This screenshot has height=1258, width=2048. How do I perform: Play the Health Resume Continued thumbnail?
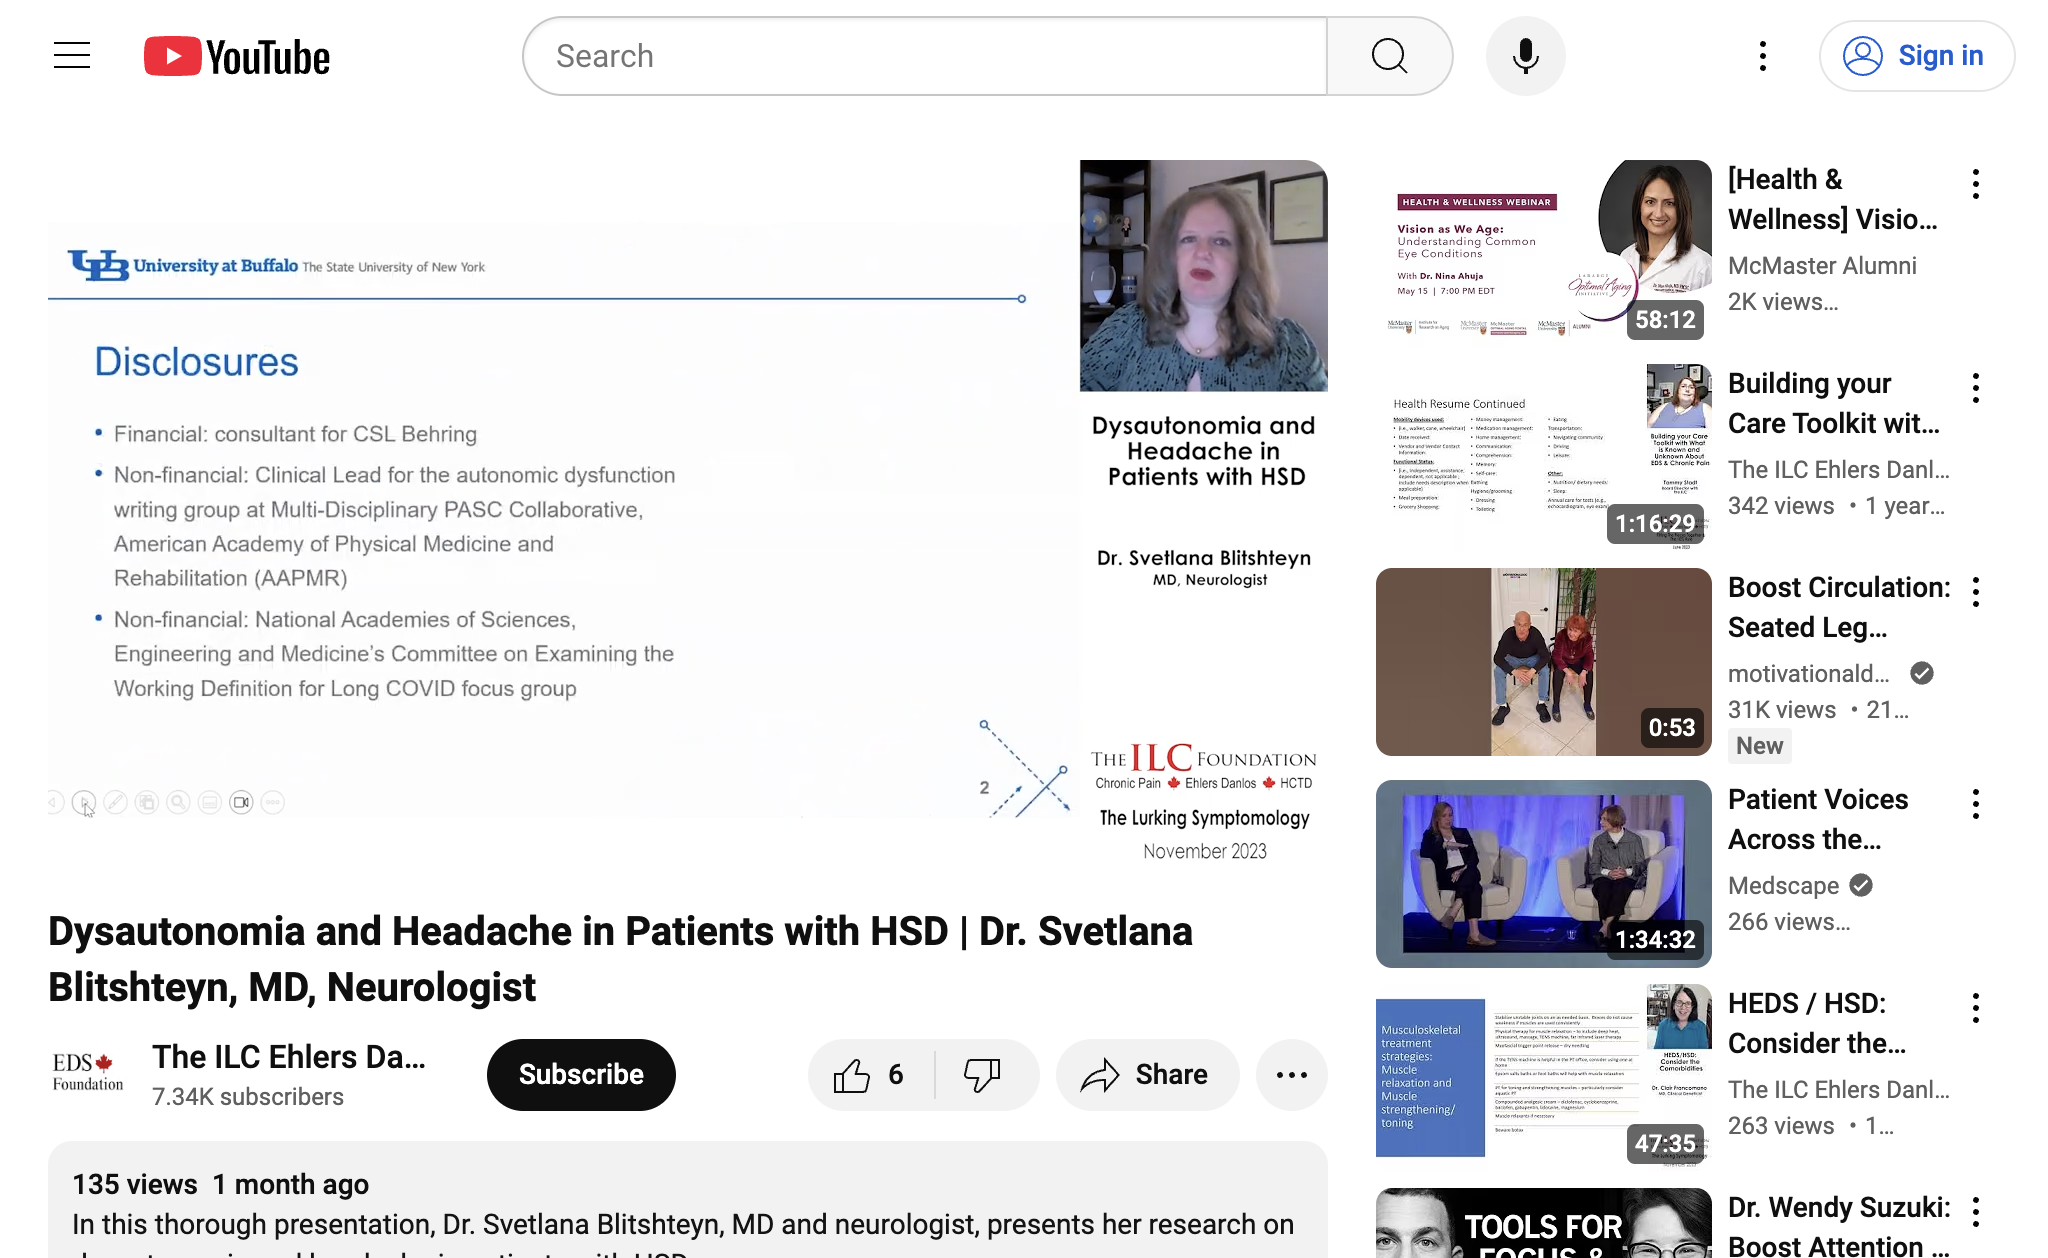tap(1543, 456)
